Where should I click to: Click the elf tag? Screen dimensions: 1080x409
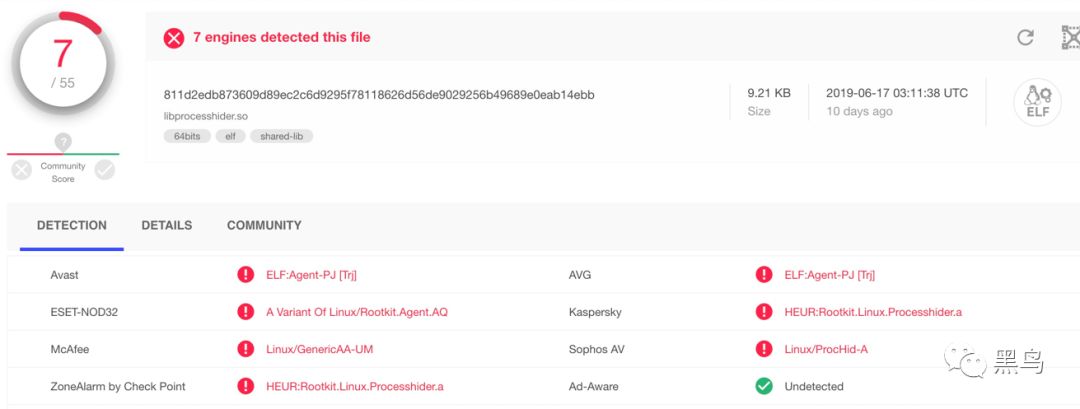click(x=230, y=136)
